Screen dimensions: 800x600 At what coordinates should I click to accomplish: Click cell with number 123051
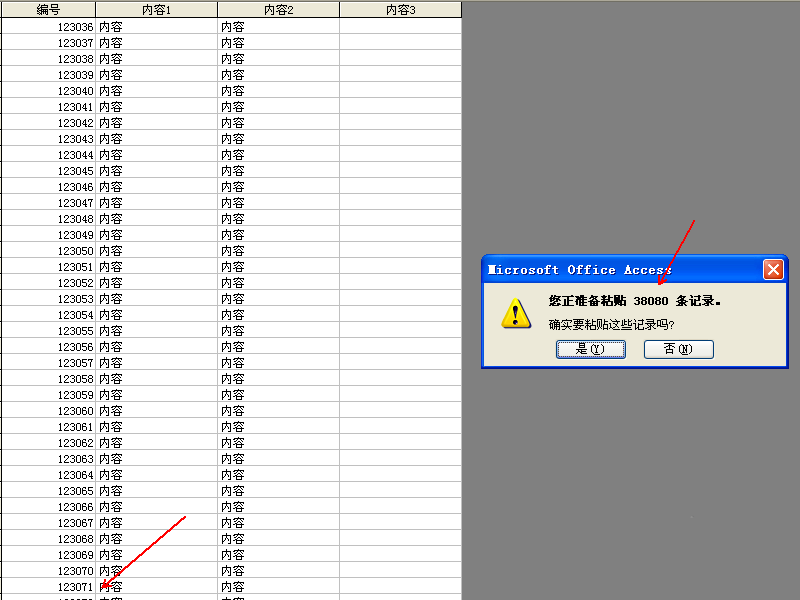click(x=48, y=267)
